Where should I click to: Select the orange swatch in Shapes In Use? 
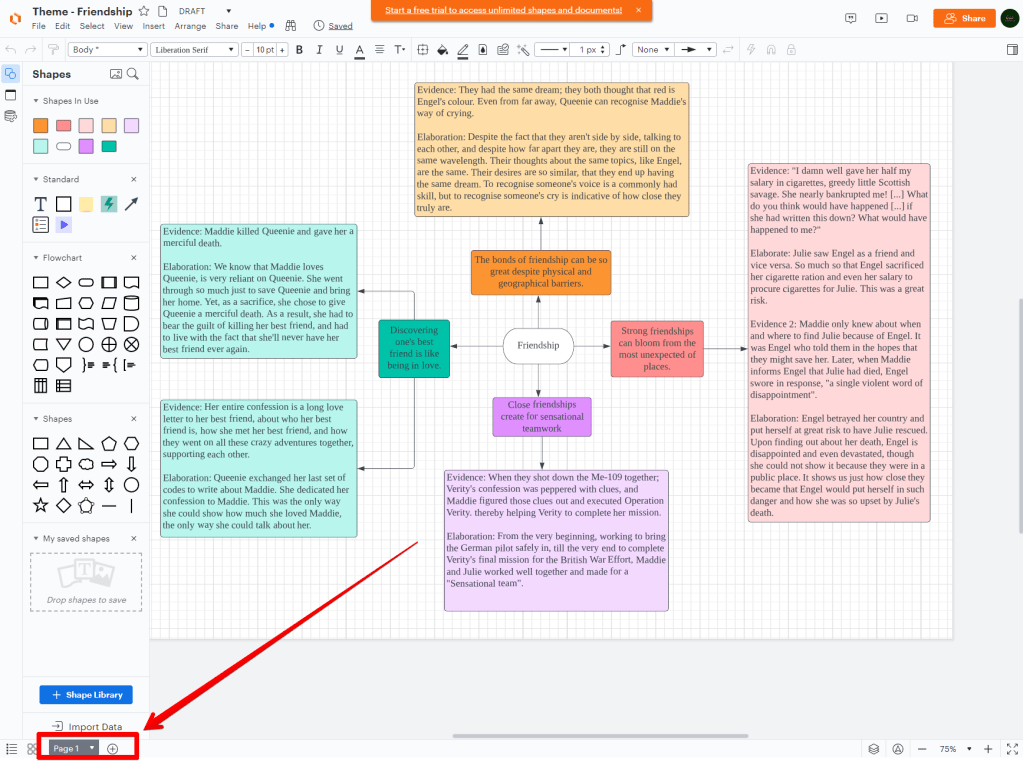click(x=40, y=126)
